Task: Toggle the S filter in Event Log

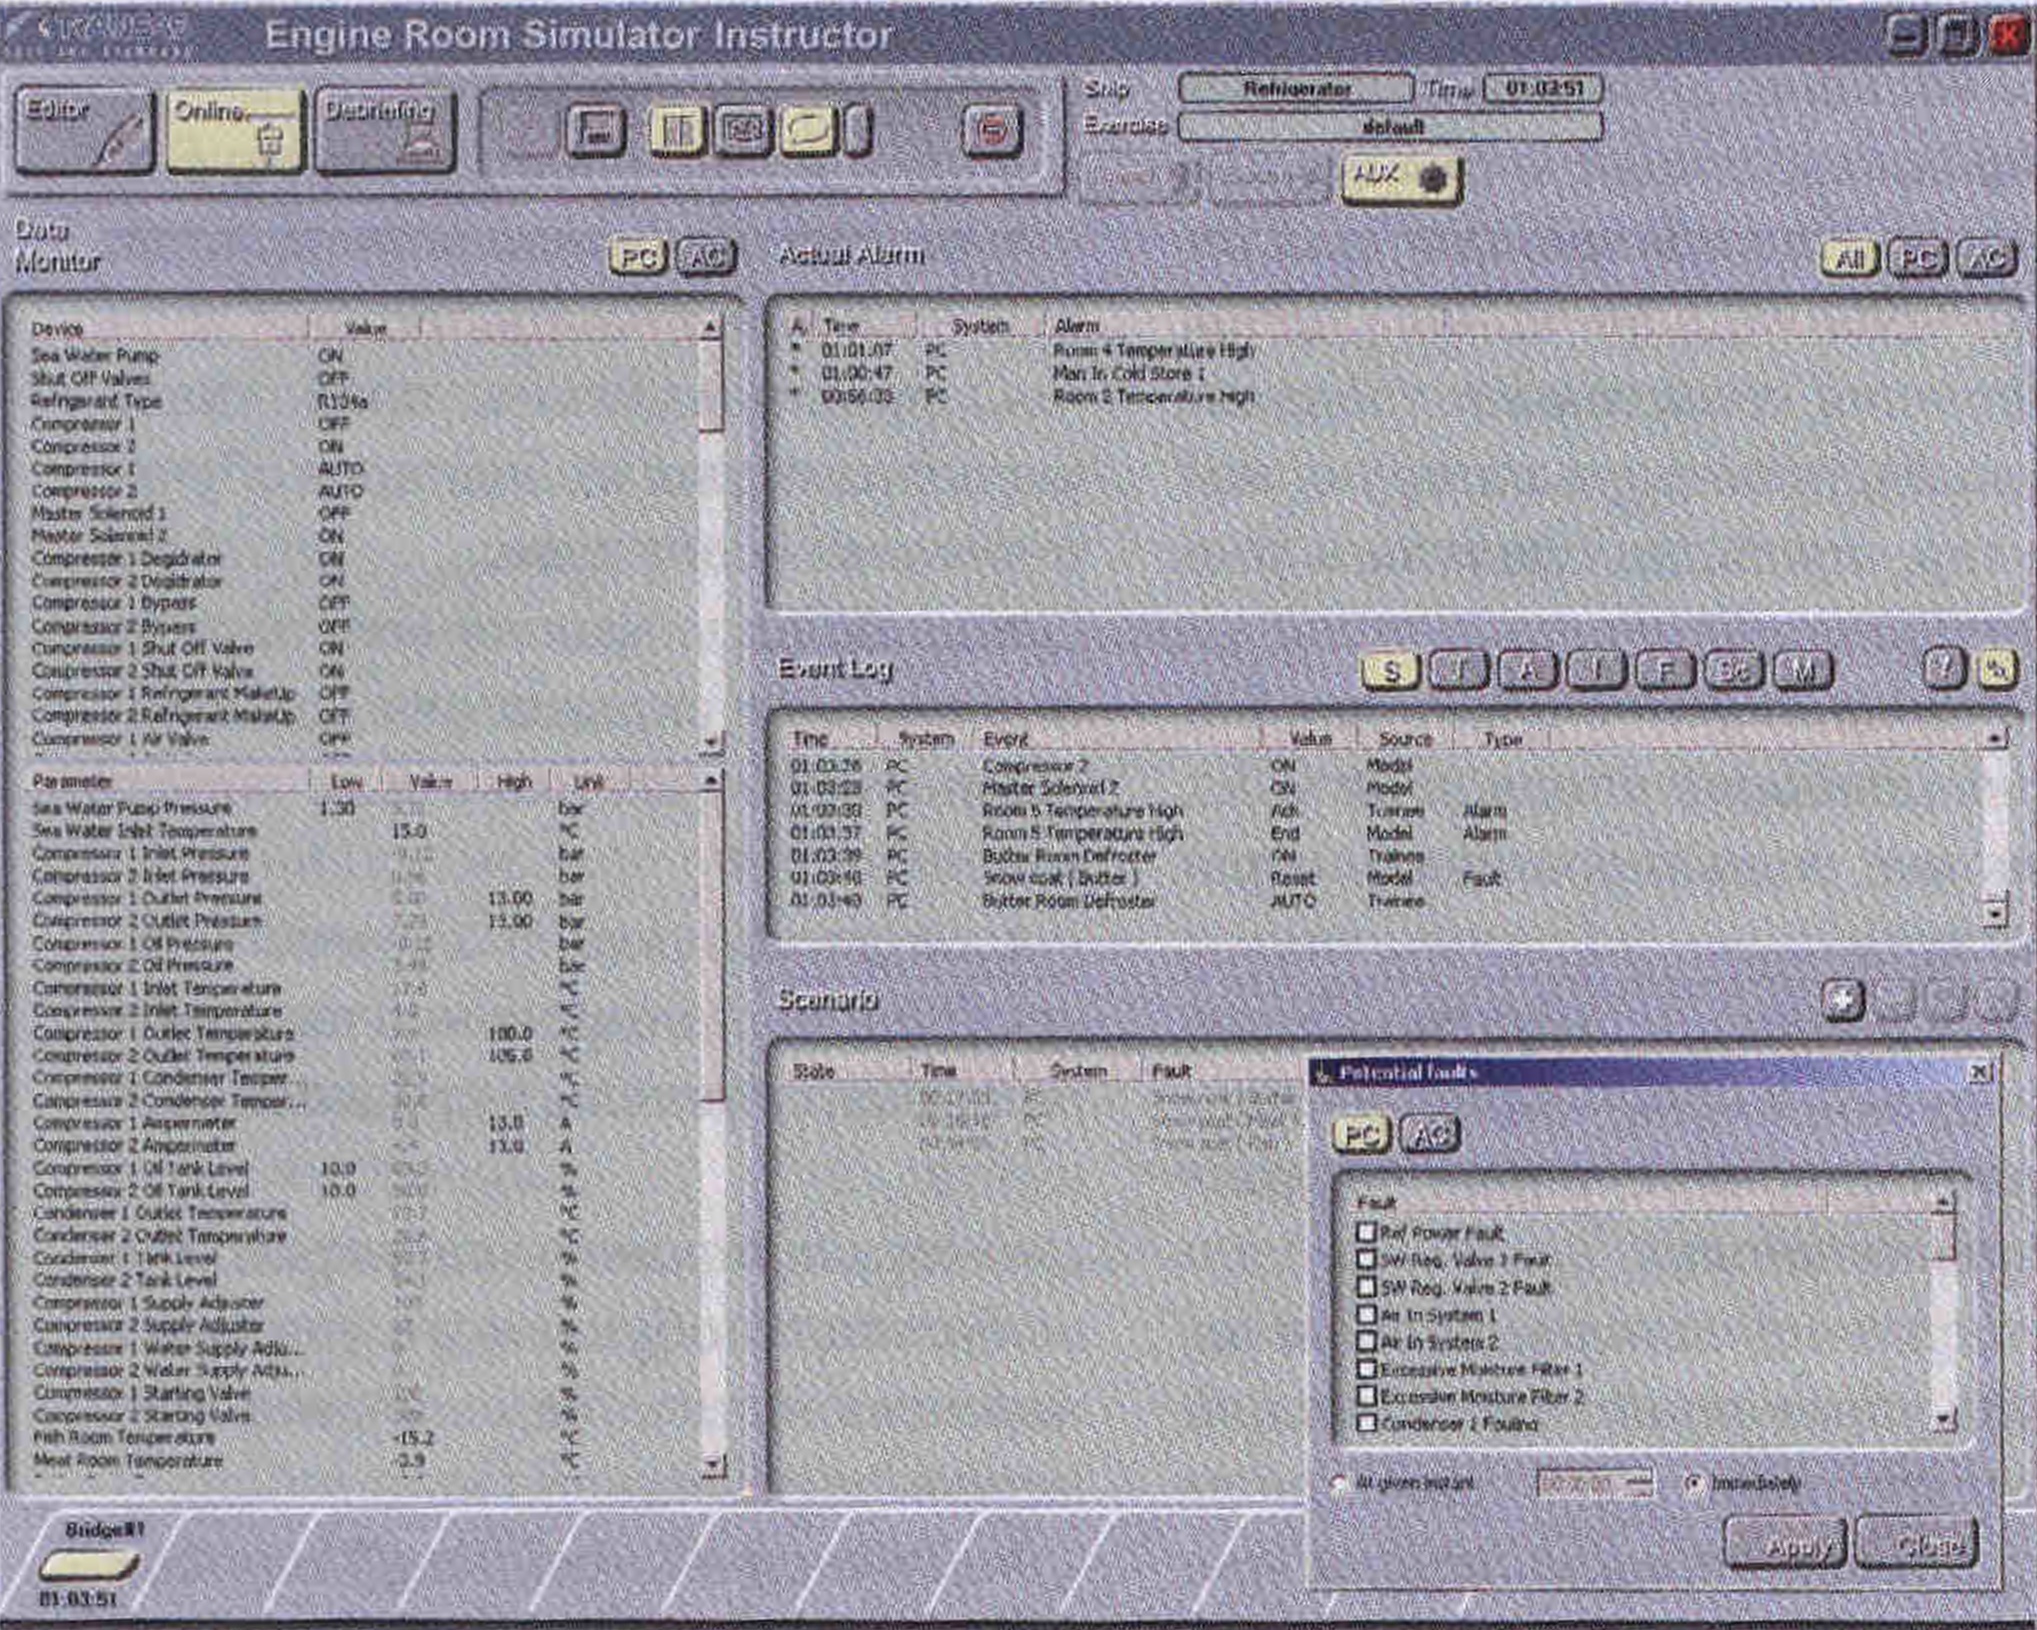Action: (1390, 670)
